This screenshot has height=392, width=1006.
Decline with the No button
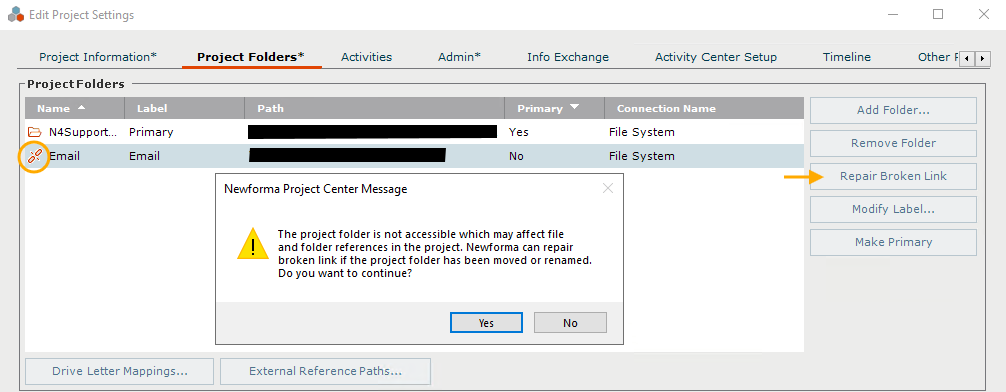(x=570, y=323)
